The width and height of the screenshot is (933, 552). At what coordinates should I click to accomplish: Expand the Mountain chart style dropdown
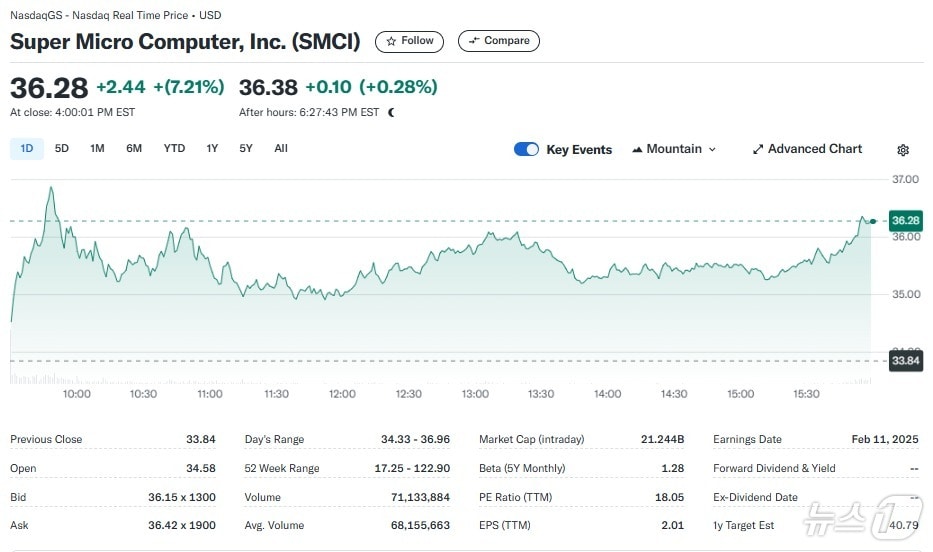pyautogui.click(x=712, y=149)
